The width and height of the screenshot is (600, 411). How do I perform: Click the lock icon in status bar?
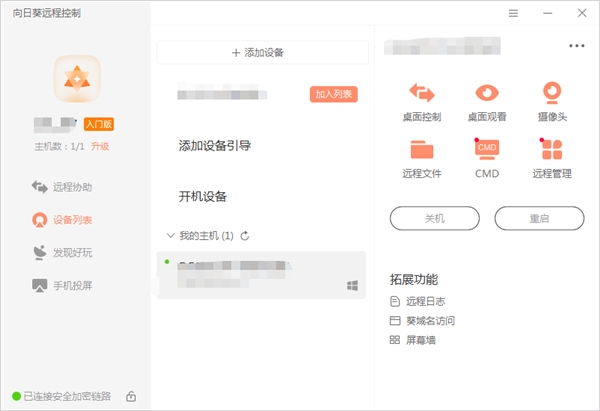pyautogui.click(x=131, y=396)
